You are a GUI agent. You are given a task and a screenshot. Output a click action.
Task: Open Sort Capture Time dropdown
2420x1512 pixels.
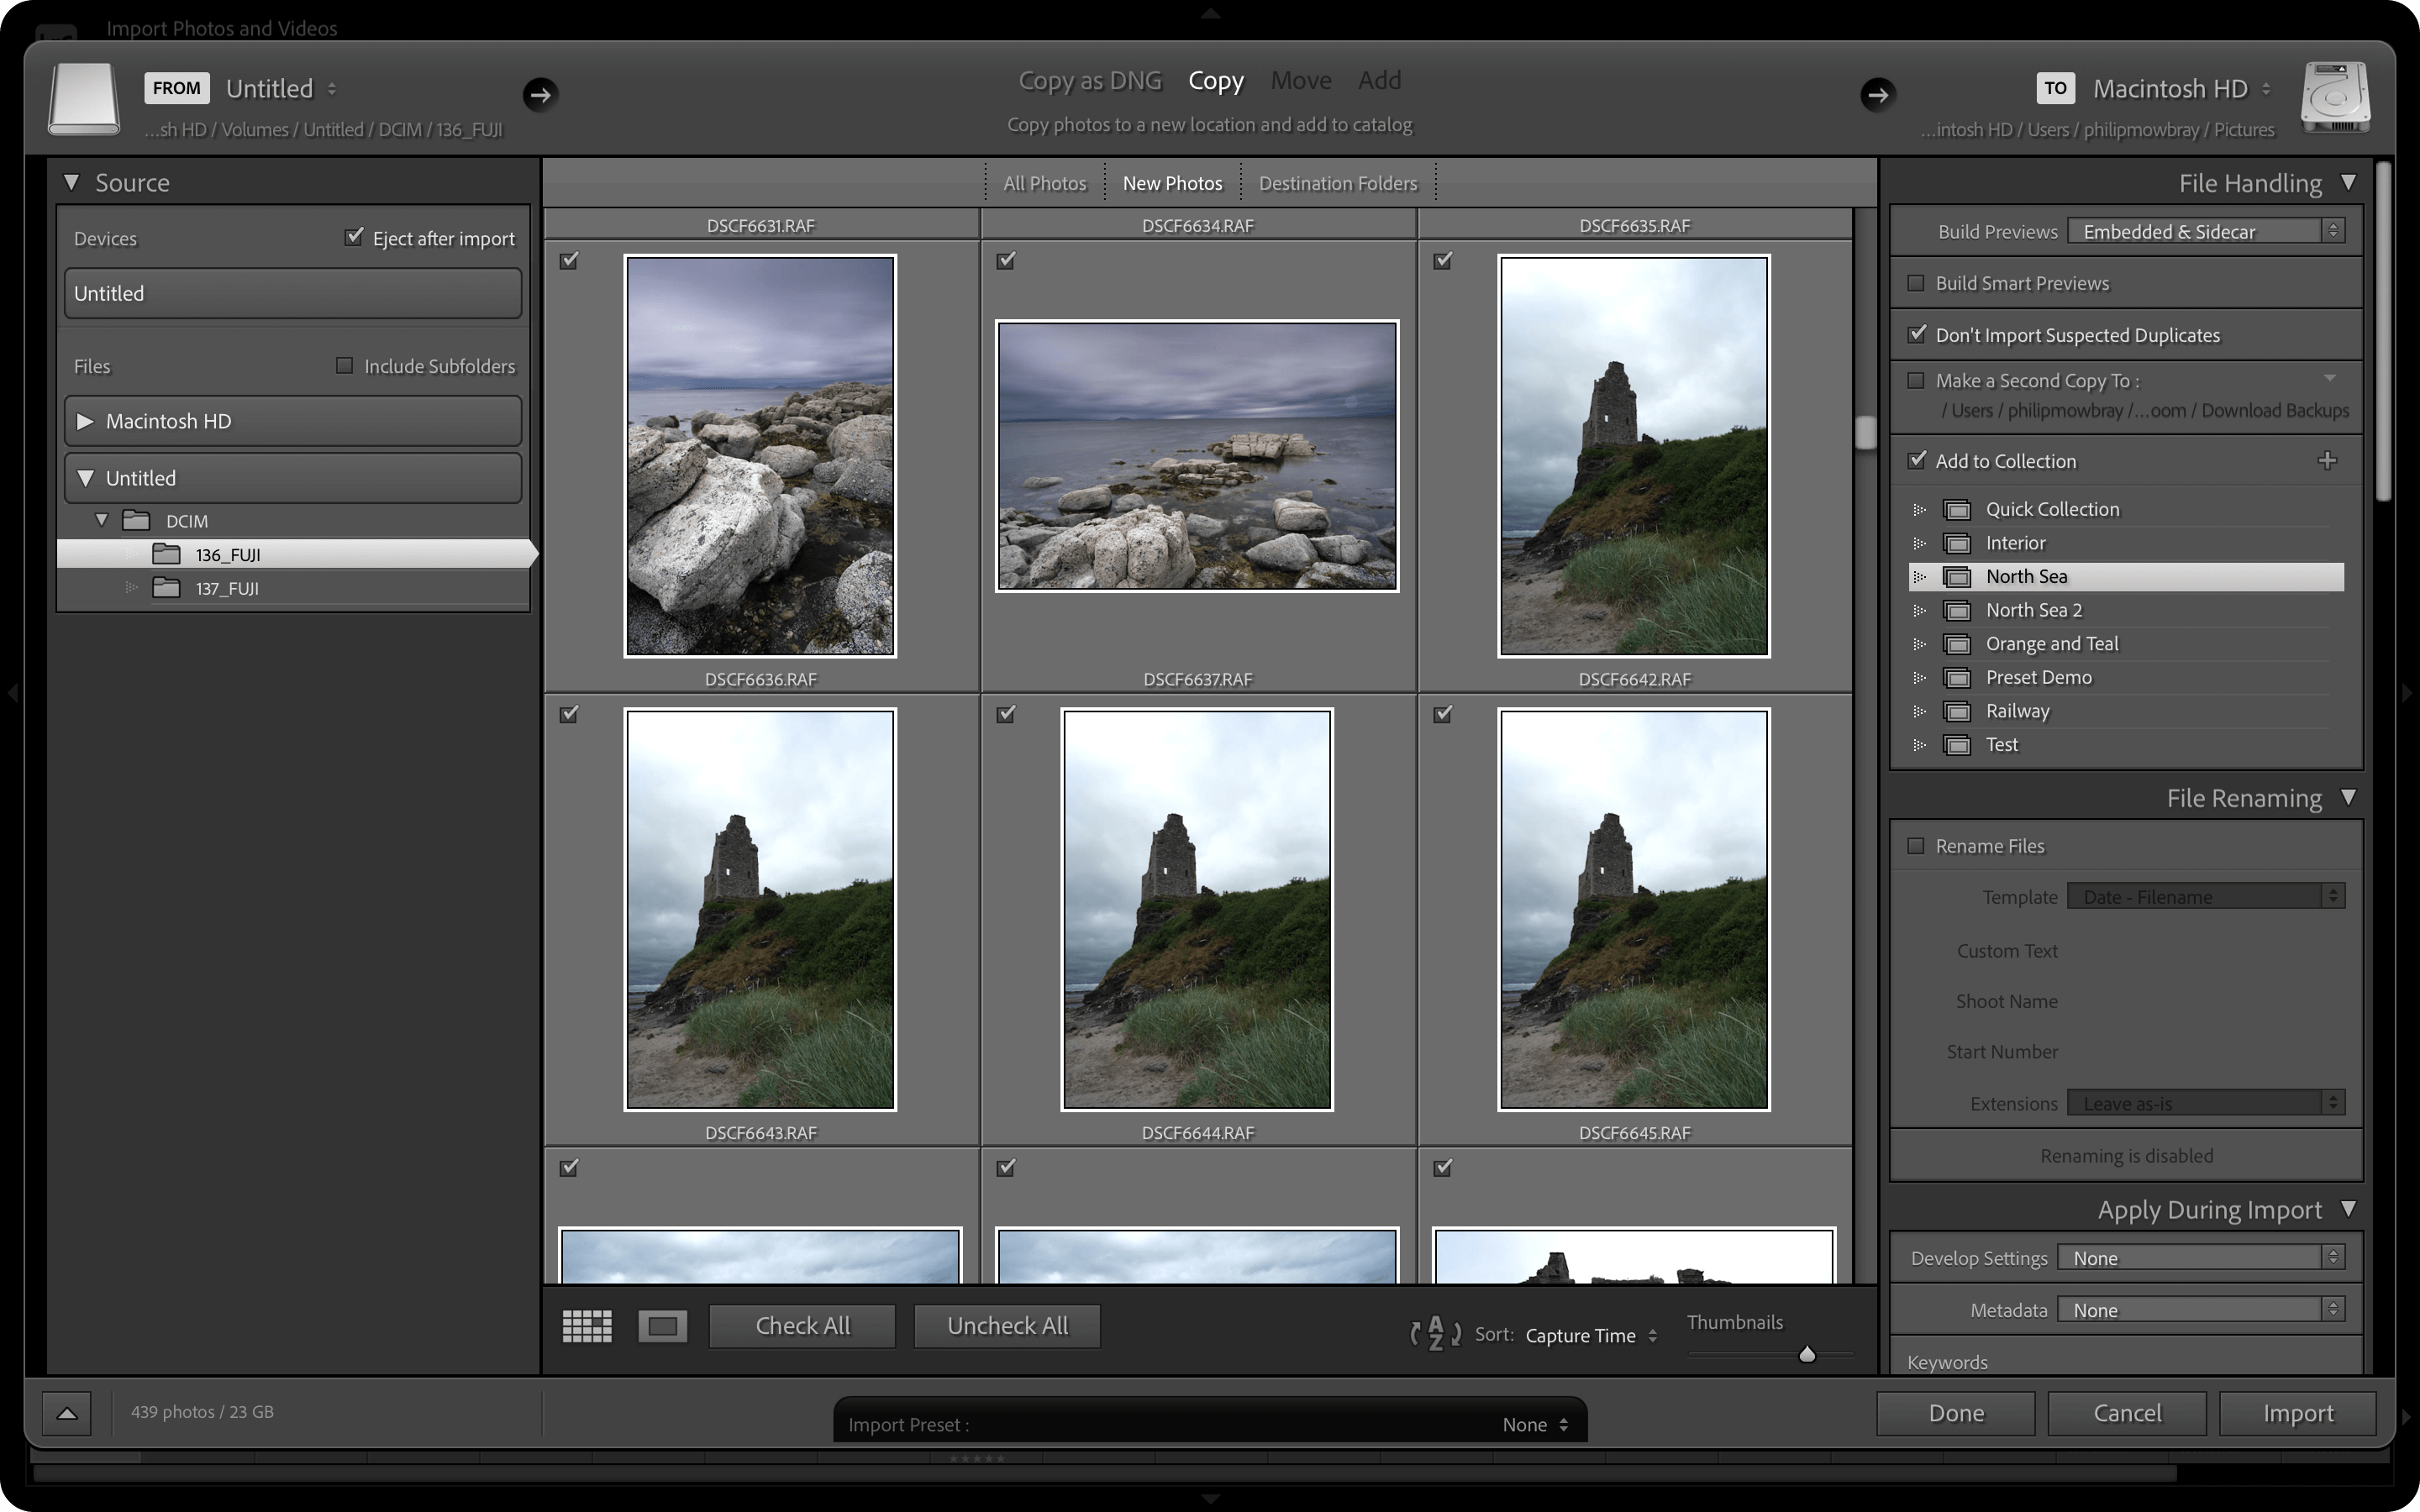(x=1591, y=1335)
